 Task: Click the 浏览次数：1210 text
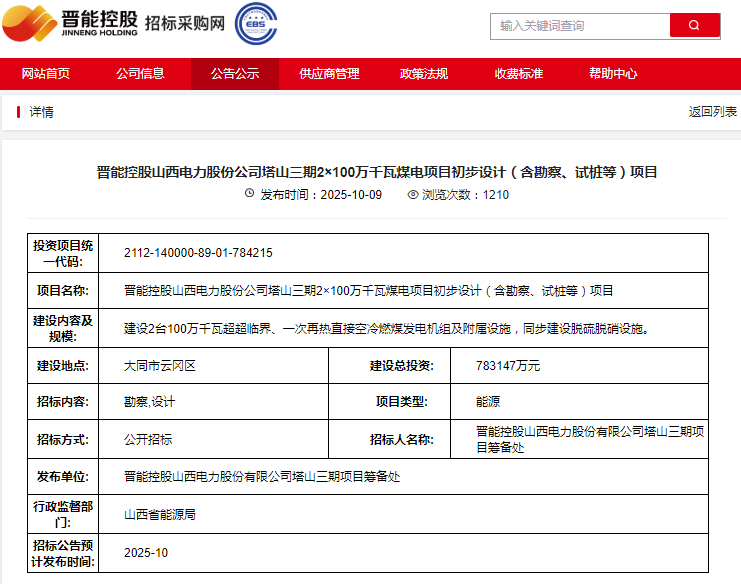coord(465,195)
